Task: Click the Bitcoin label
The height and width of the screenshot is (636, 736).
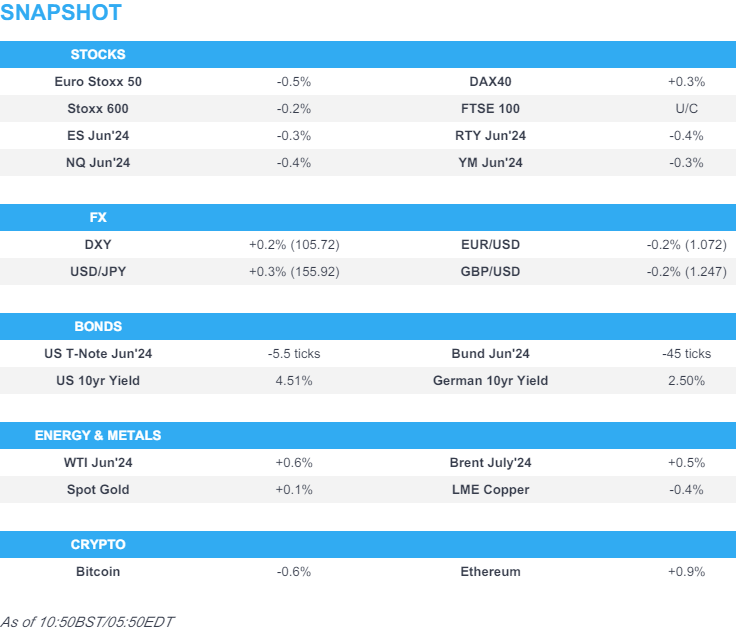Action: (98, 572)
